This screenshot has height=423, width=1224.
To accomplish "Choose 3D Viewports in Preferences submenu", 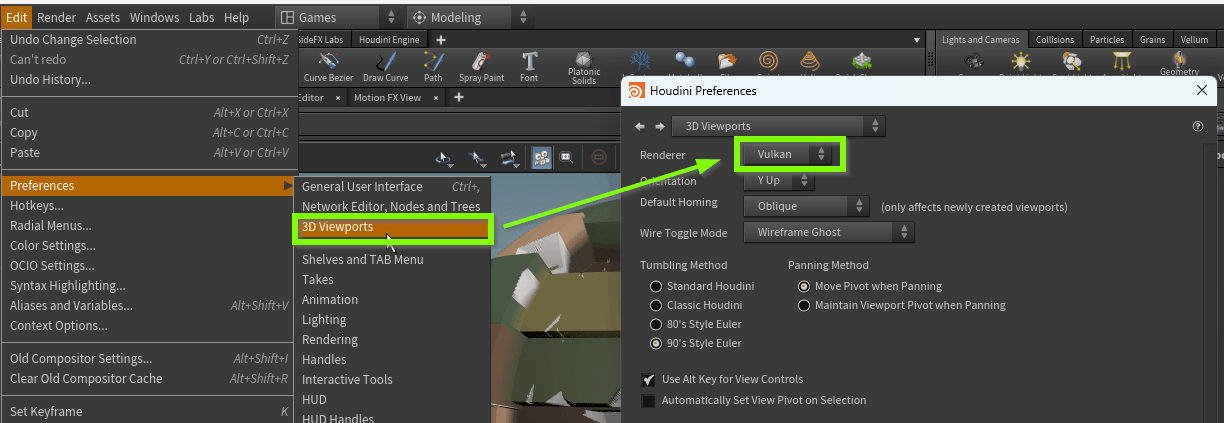I will (x=392, y=228).
